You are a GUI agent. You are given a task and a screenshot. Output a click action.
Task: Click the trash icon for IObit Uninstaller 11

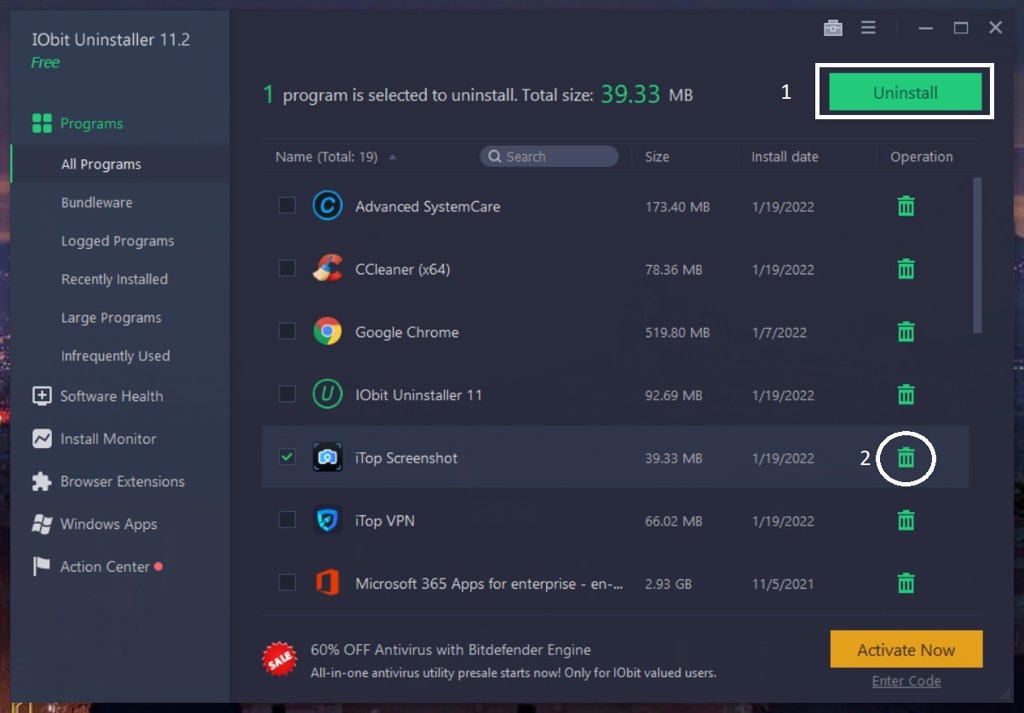point(906,394)
